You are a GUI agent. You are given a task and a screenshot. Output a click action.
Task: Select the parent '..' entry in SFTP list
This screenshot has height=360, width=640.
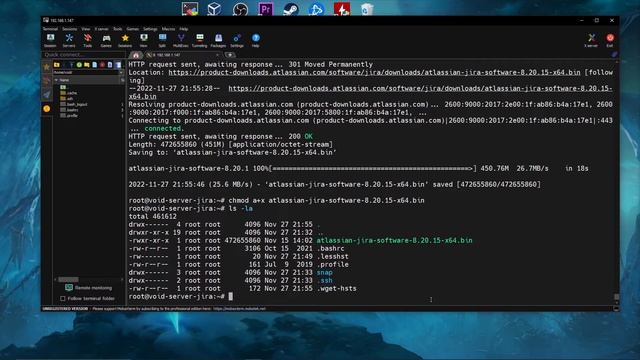[x=63, y=87]
